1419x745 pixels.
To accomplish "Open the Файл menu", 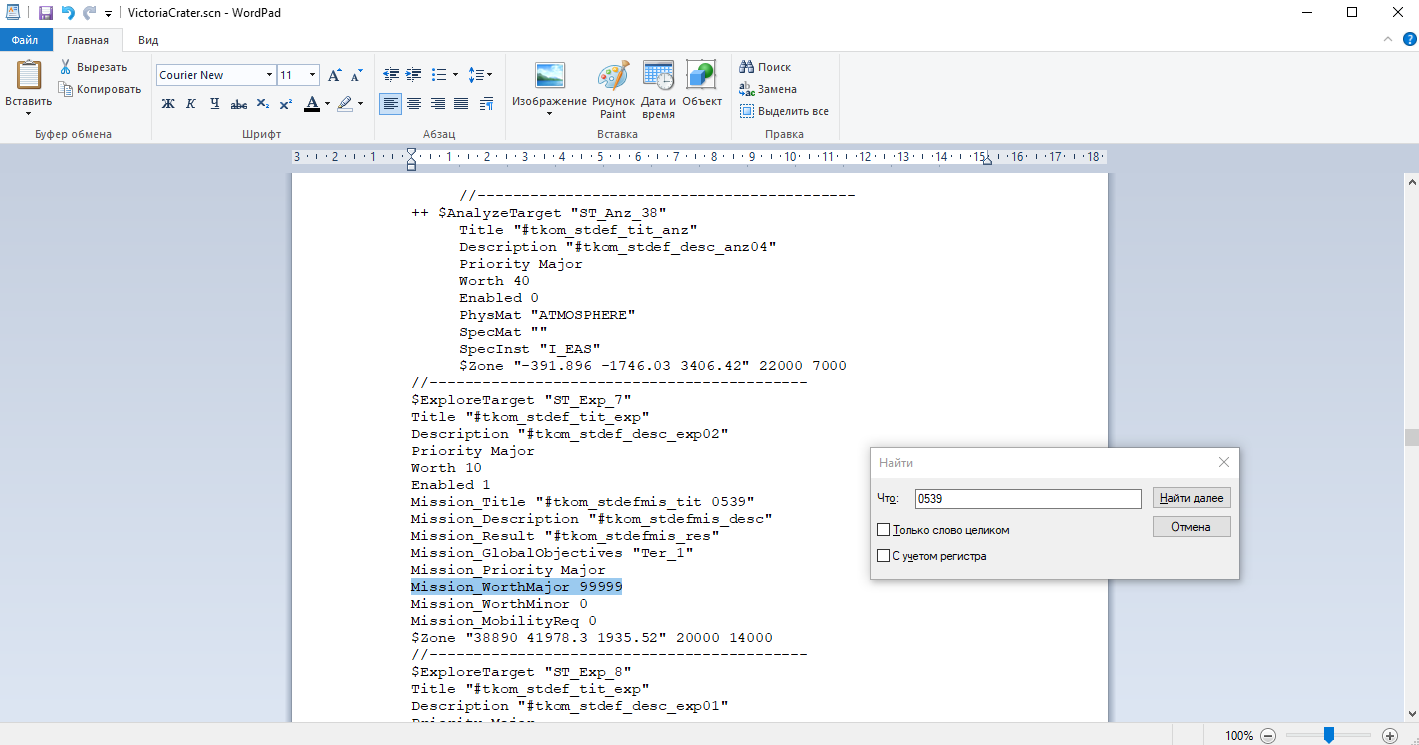I will pyautogui.click(x=25, y=40).
